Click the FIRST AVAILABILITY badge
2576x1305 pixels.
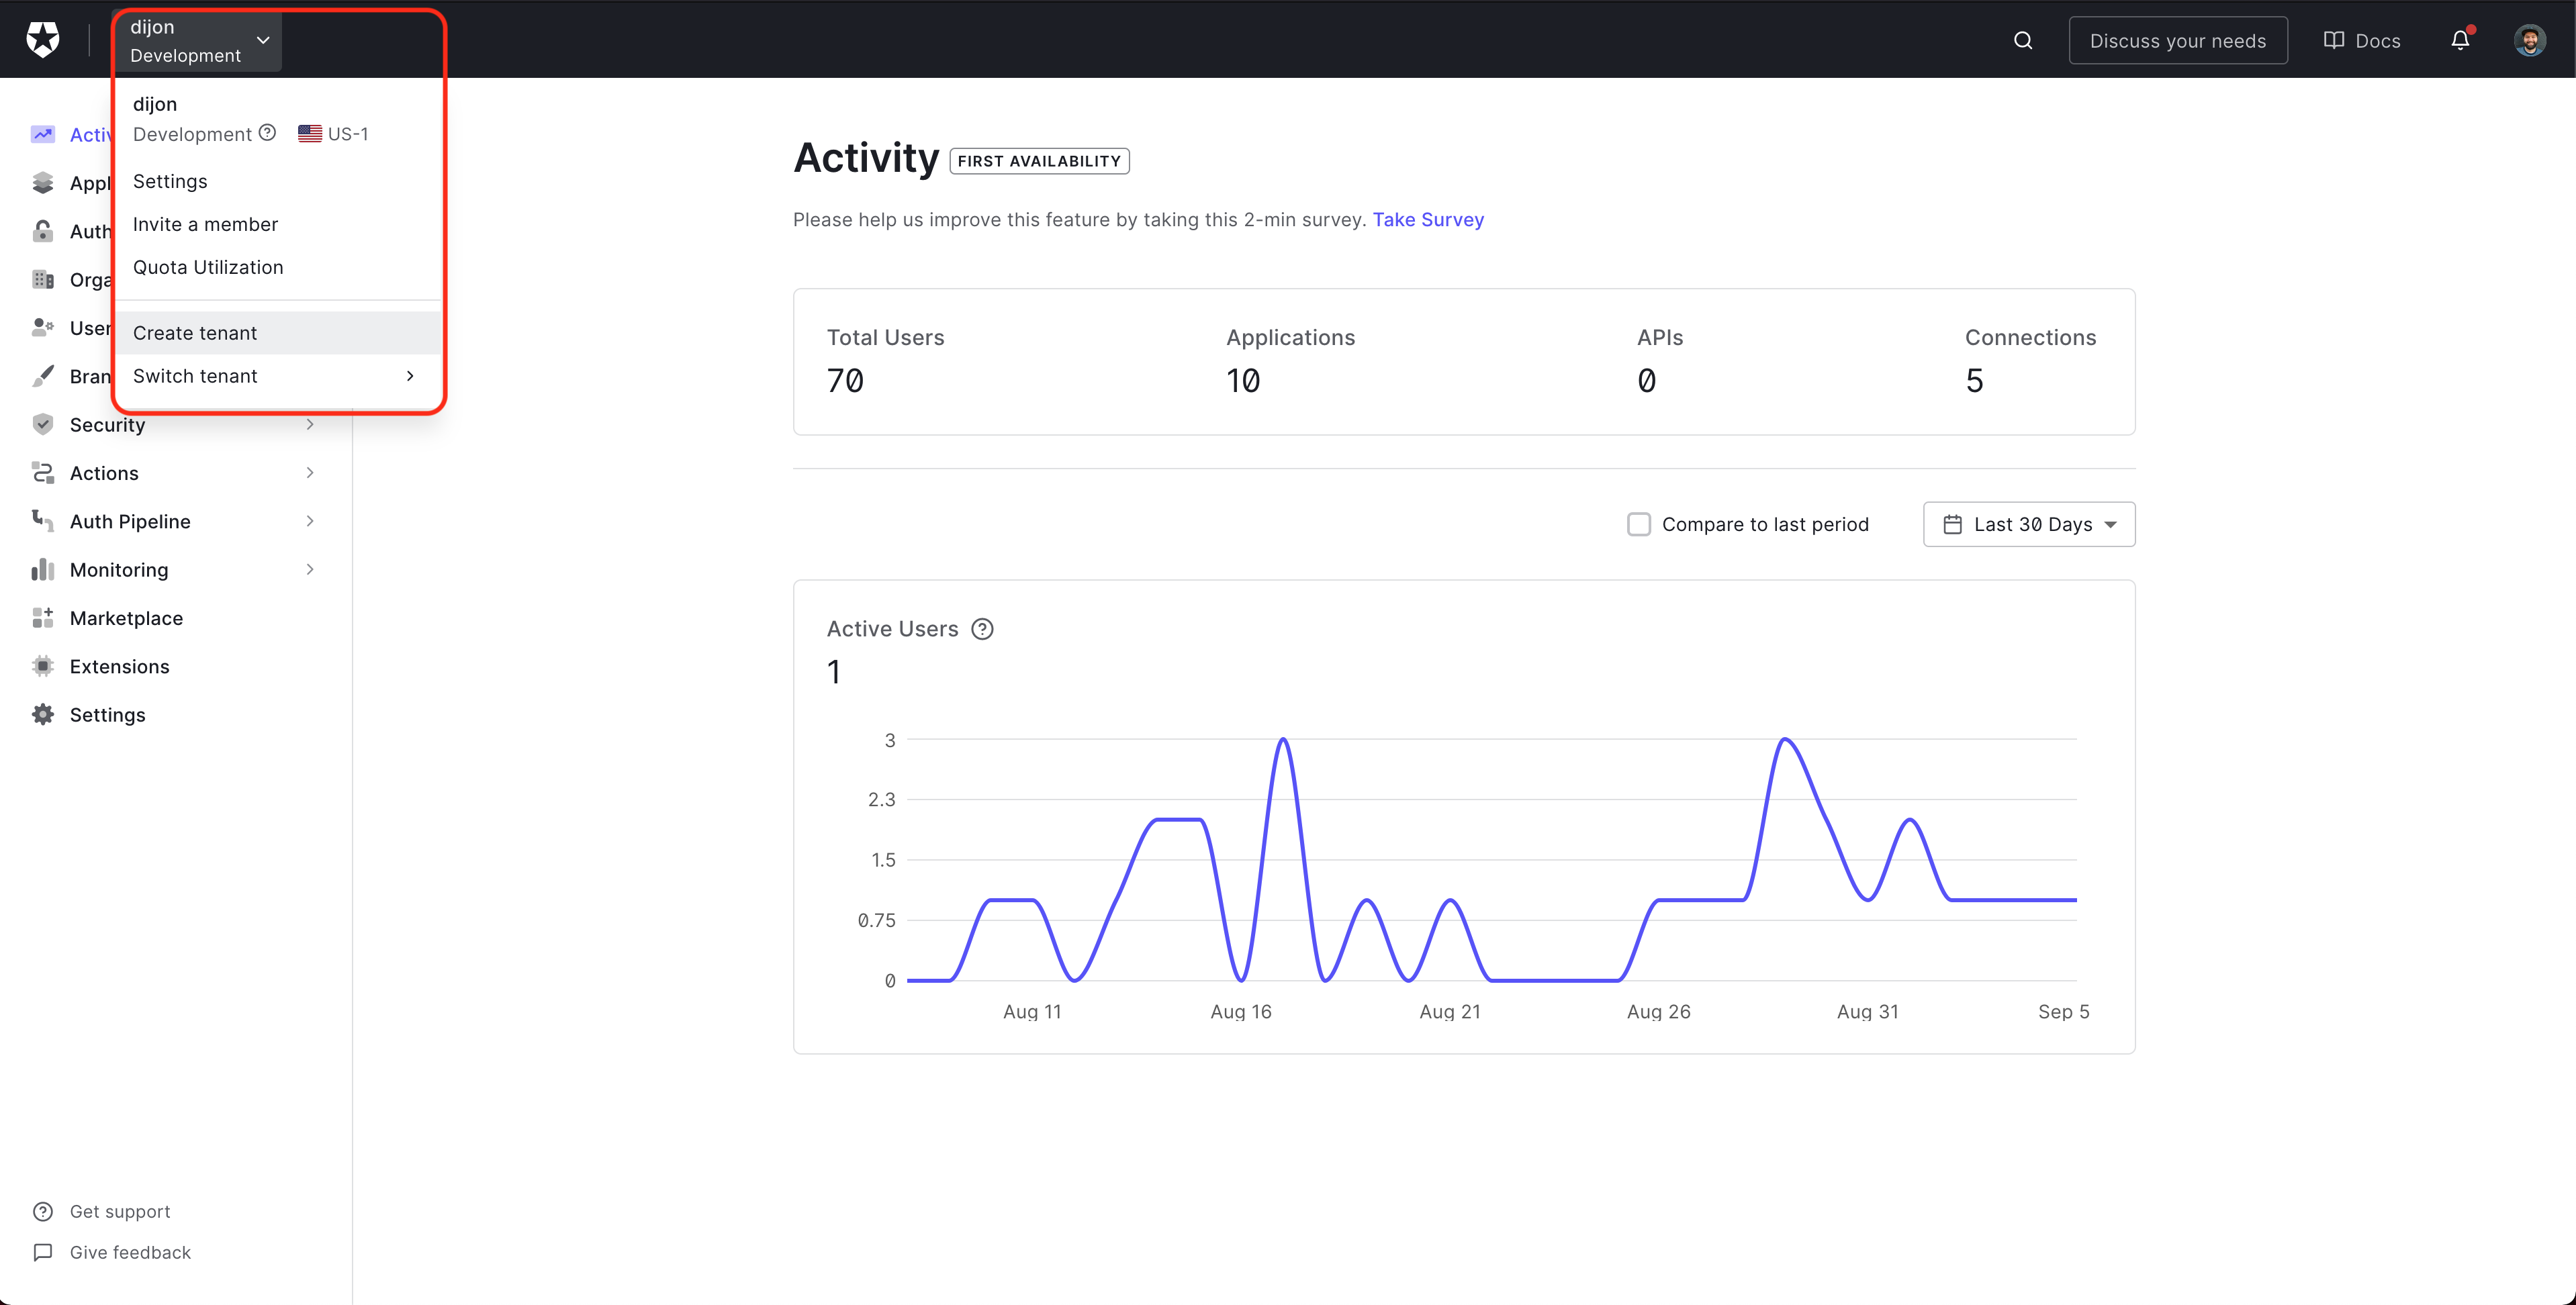pyautogui.click(x=1039, y=161)
